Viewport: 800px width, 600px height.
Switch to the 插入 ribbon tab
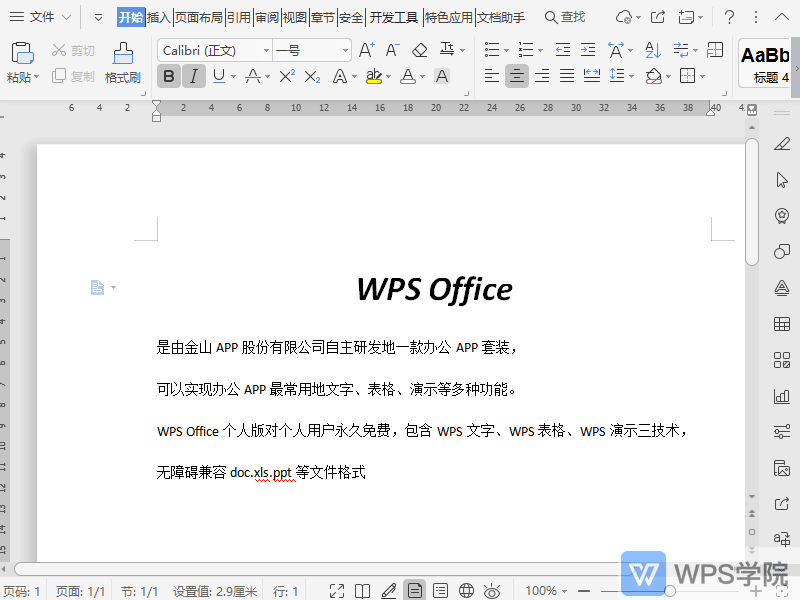[158, 17]
